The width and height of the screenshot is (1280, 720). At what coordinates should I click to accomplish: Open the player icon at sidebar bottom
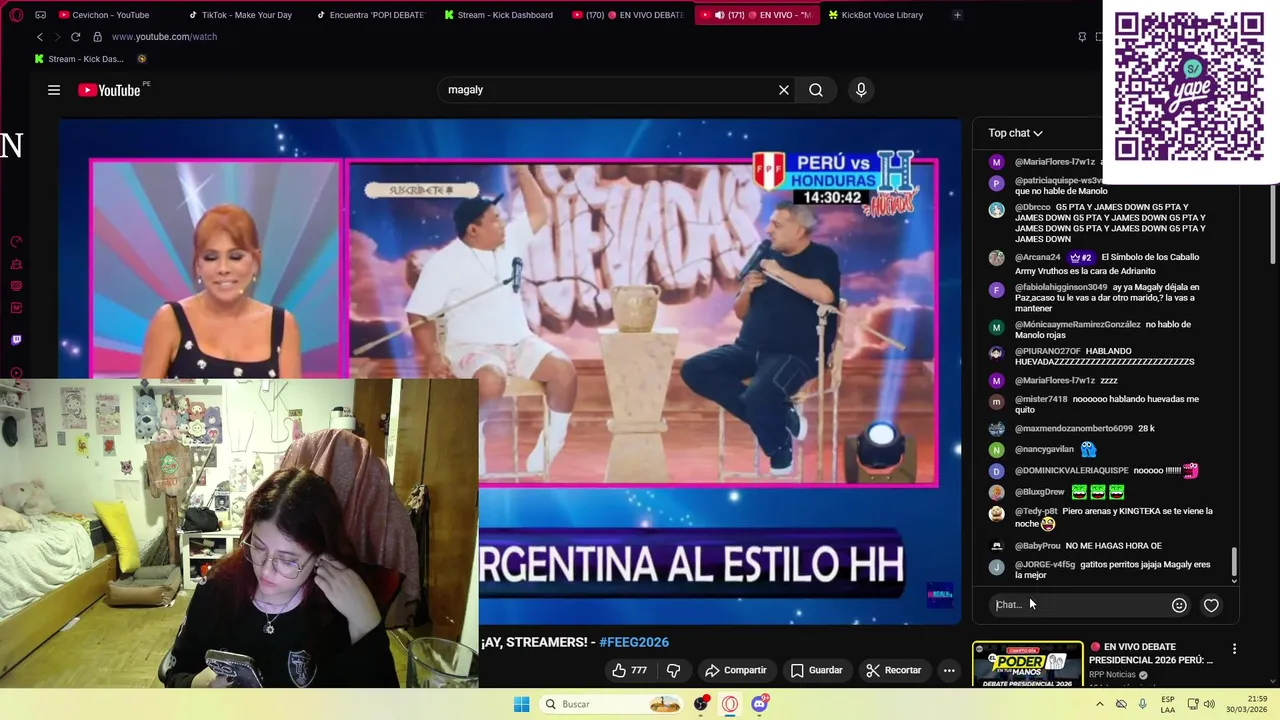tap(16, 373)
